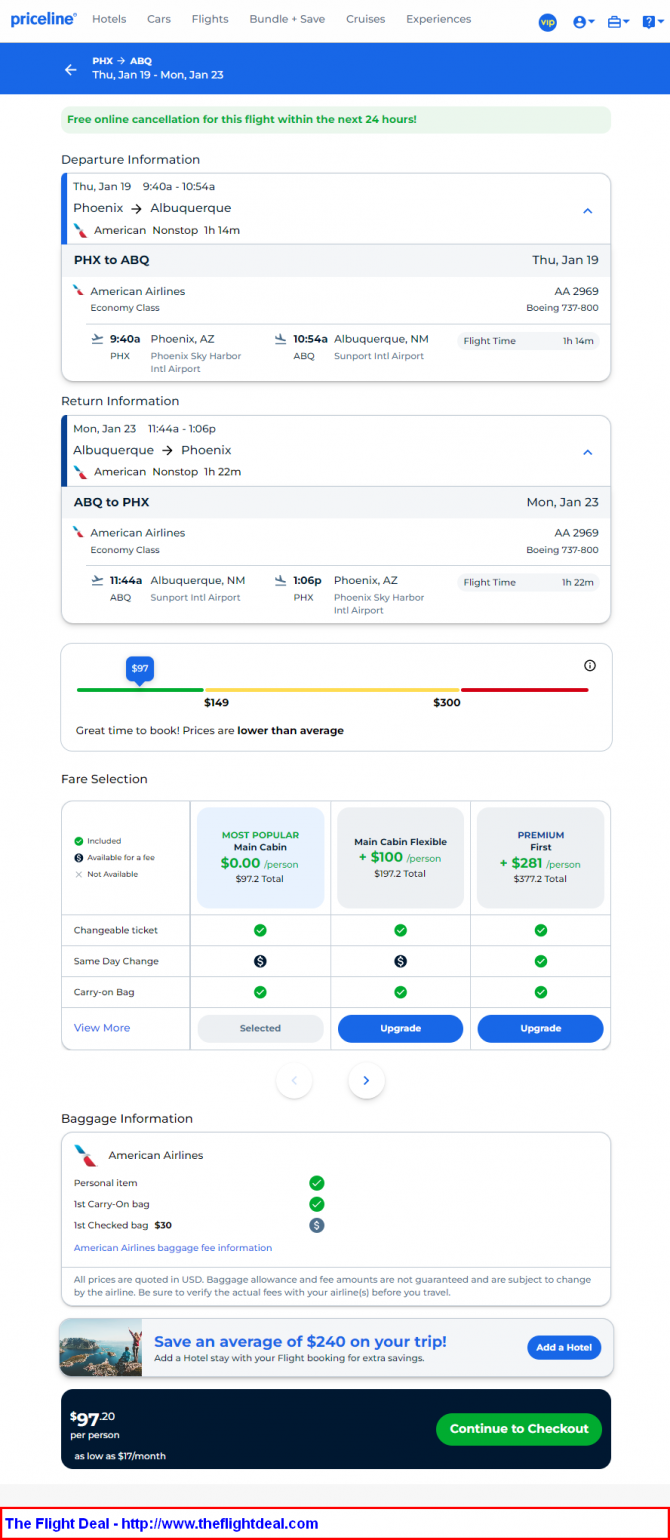Viewport: 670px width, 1540px height.
Task: Click the Selected button for Main Cabin
Action: (x=260, y=1028)
